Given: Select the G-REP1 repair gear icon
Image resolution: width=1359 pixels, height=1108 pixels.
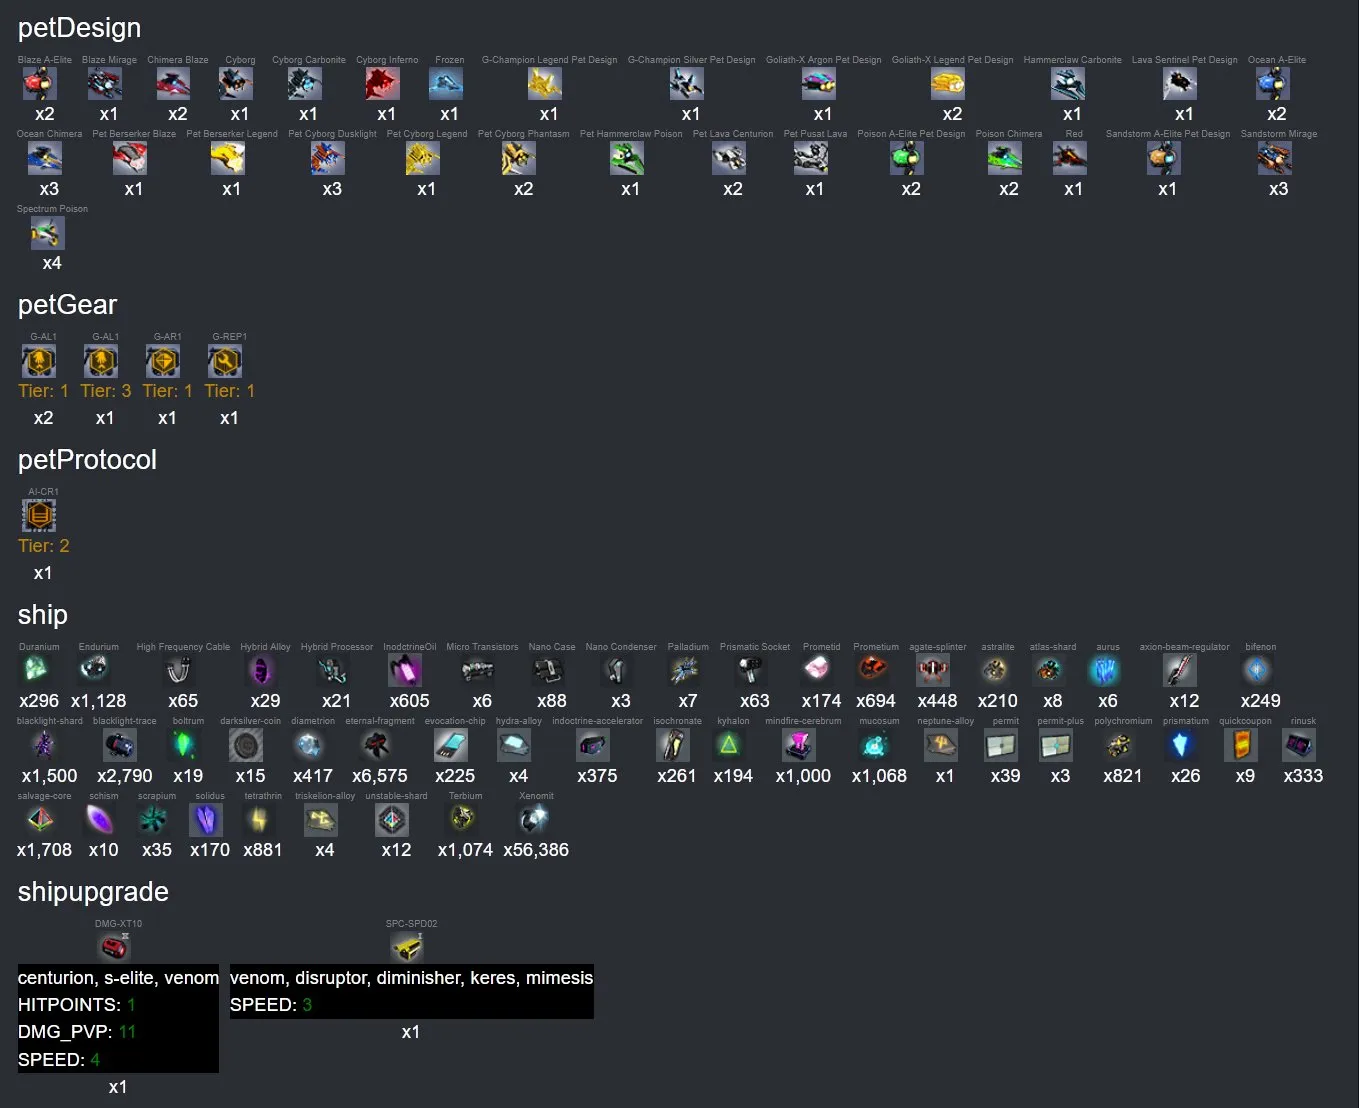Looking at the screenshot, I should (225, 361).
